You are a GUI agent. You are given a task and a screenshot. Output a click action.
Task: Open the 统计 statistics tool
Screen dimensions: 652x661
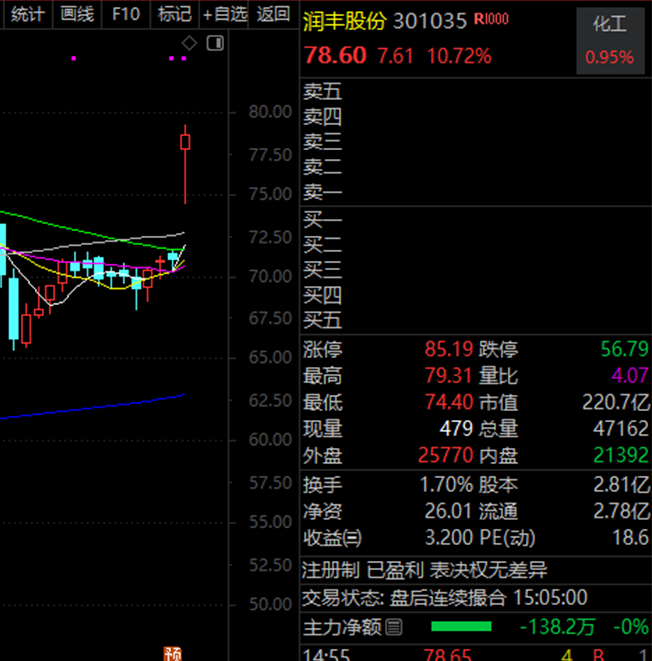pos(28,14)
